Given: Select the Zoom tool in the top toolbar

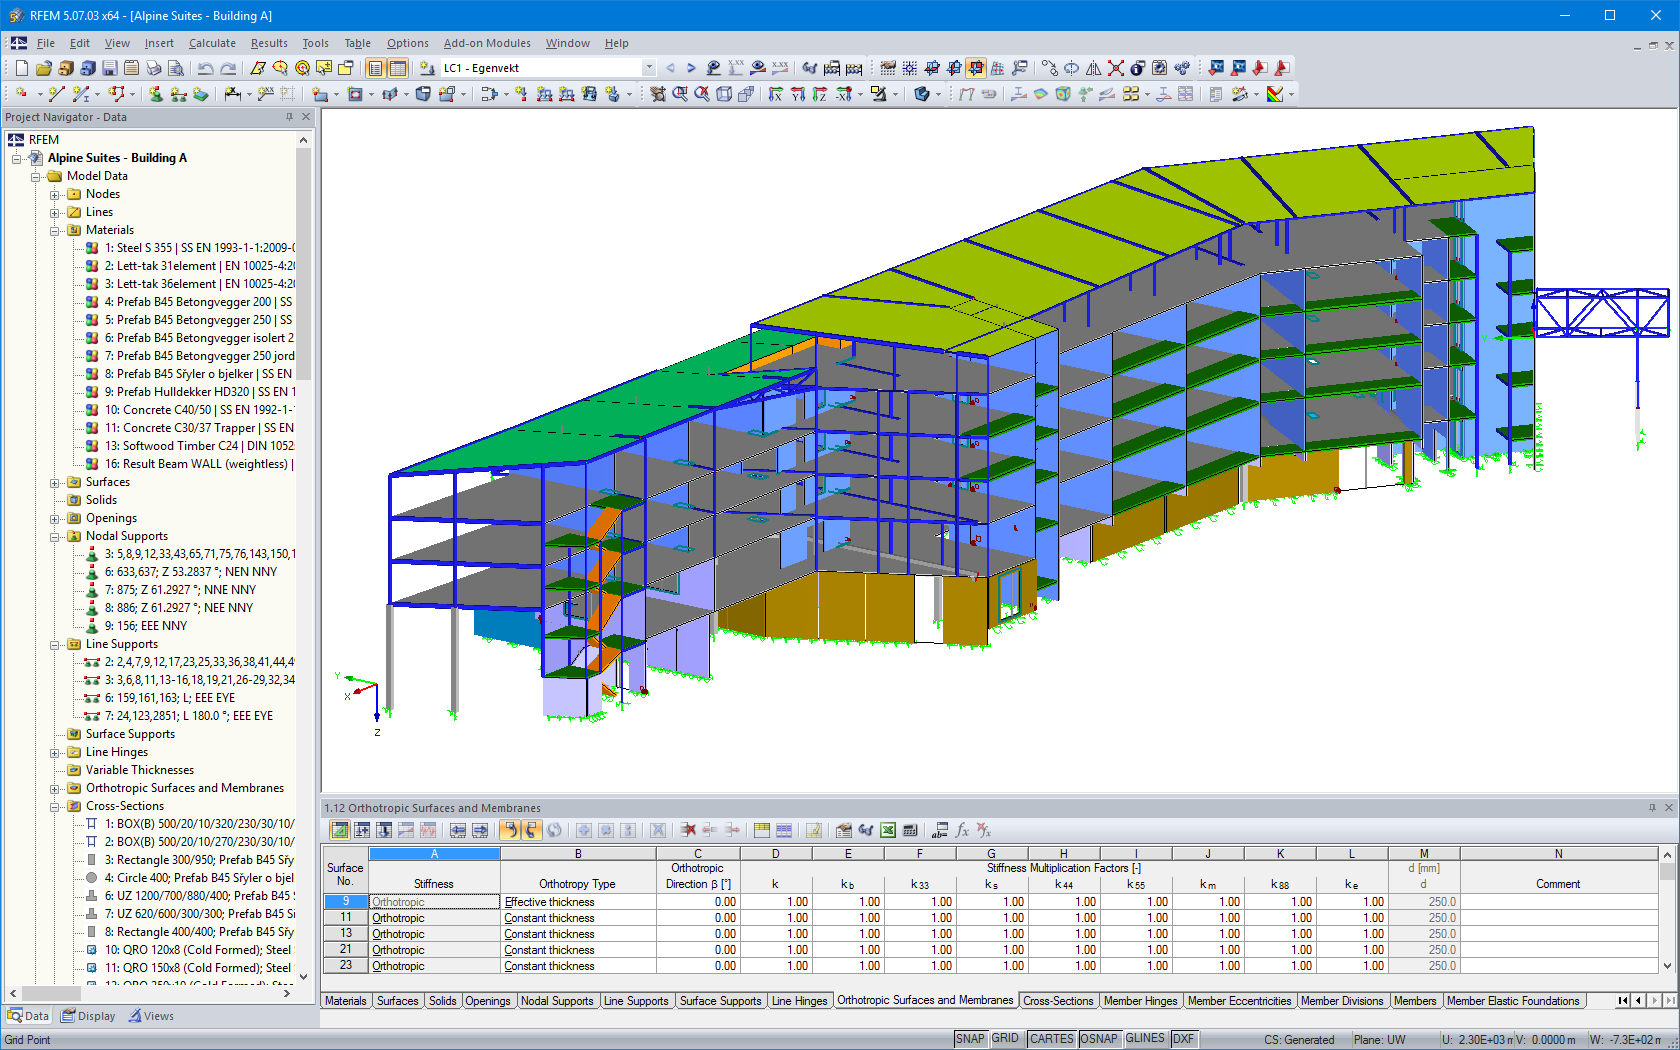Looking at the screenshot, I should click(281, 68).
